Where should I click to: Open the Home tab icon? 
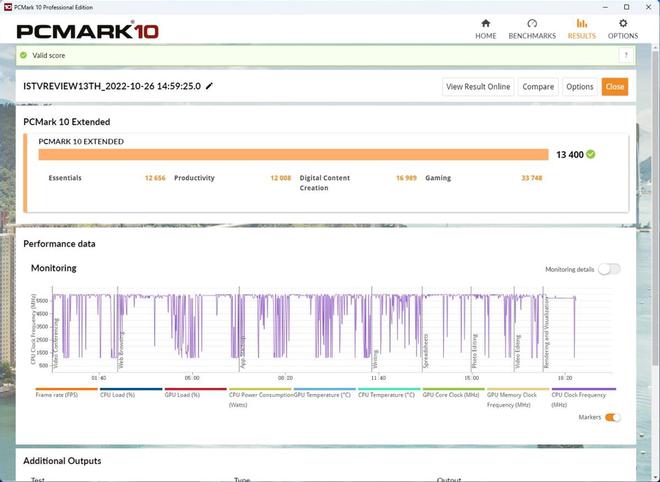(x=485, y=23)
